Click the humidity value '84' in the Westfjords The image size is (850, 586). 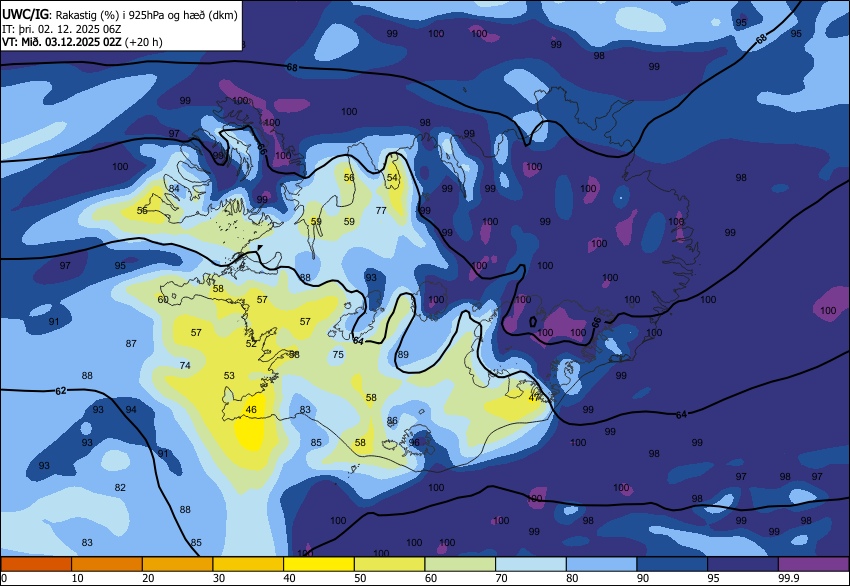[x=174, y=189]
